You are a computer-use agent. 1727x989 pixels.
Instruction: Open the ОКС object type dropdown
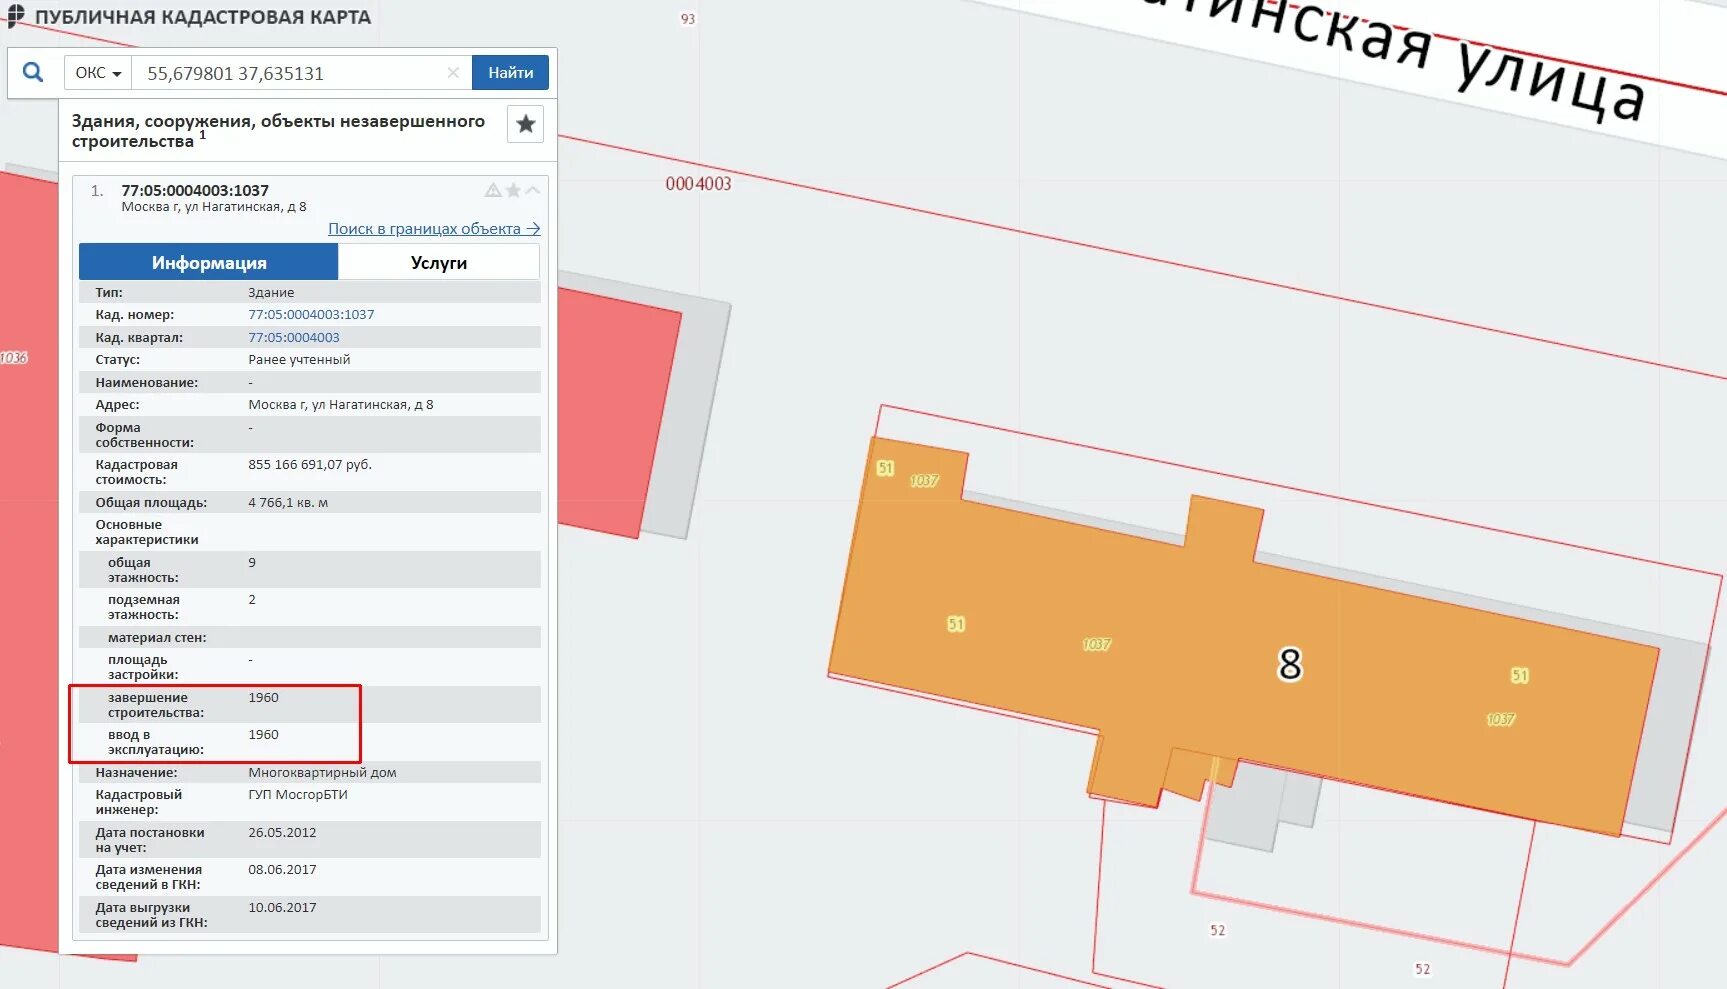click(98, 73)
